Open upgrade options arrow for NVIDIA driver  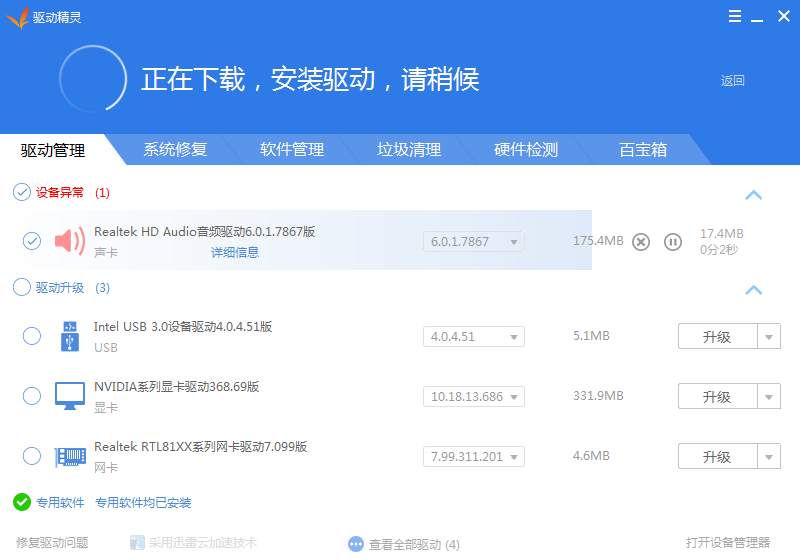click(769, 397)
